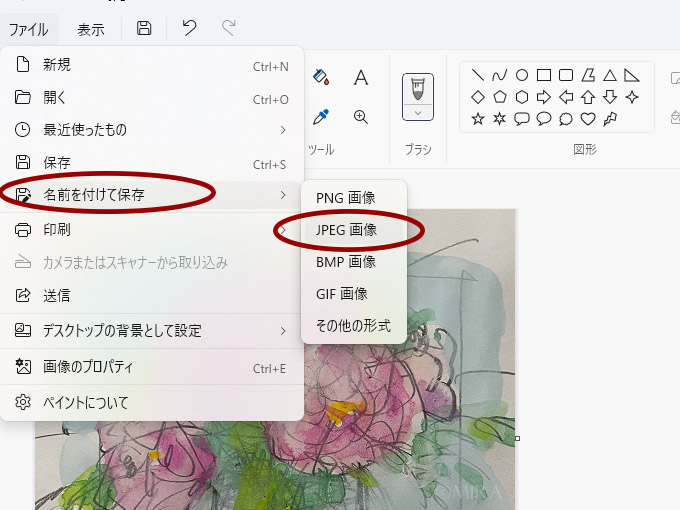Select the Magnifier zoom tool
Viewport: 680px width, 510px height.
click(361, 117)
